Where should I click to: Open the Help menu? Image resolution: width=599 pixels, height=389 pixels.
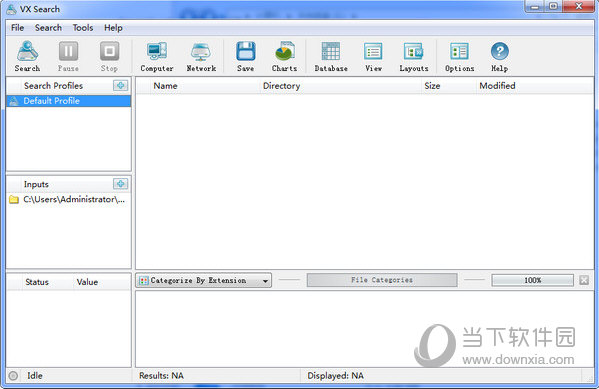[113, 28]
